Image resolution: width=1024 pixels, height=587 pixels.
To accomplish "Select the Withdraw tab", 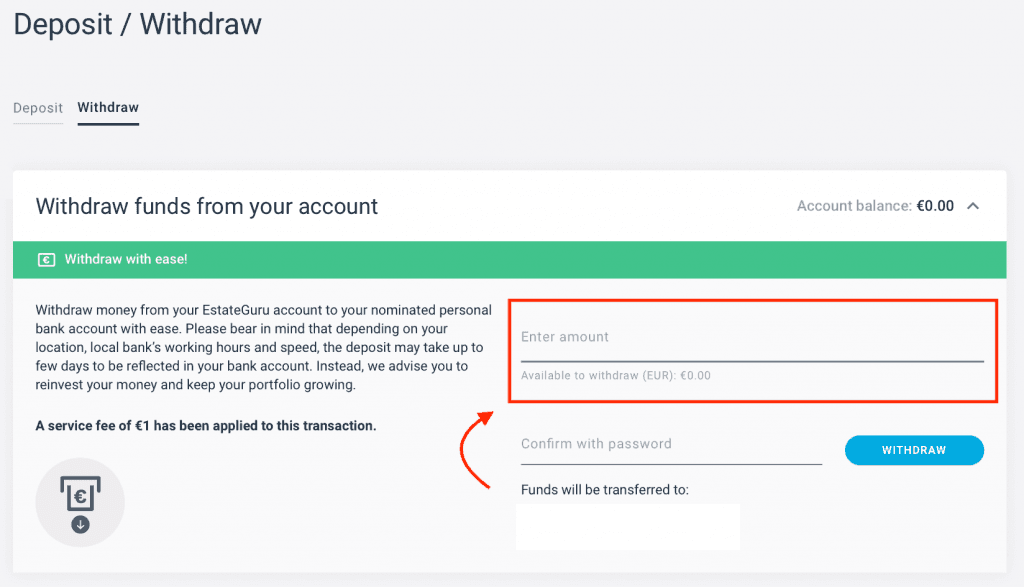I will 108,108.
